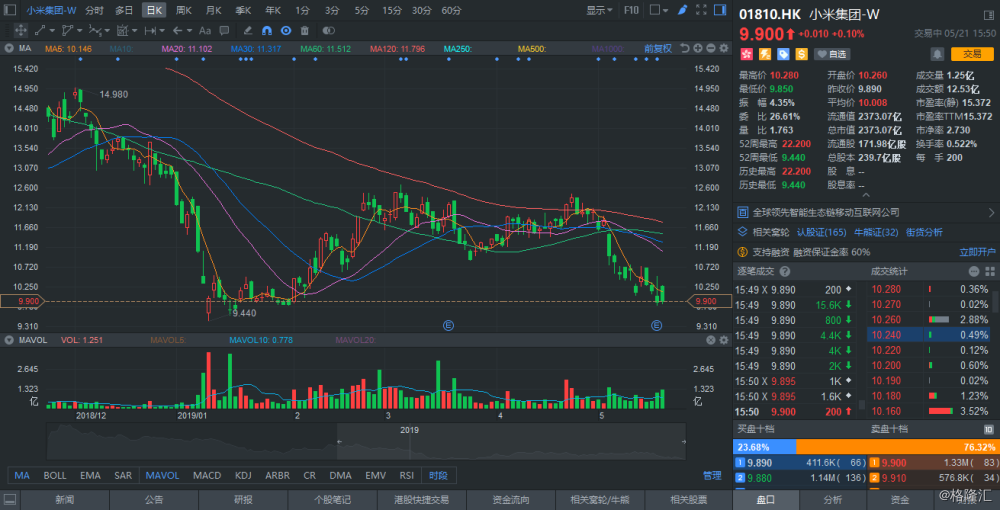Image resolution: width=1000 pixels, height=510 pixels.
Task: Toggle the 自选 watchlist heart button
Action: (x=832, y=53)
